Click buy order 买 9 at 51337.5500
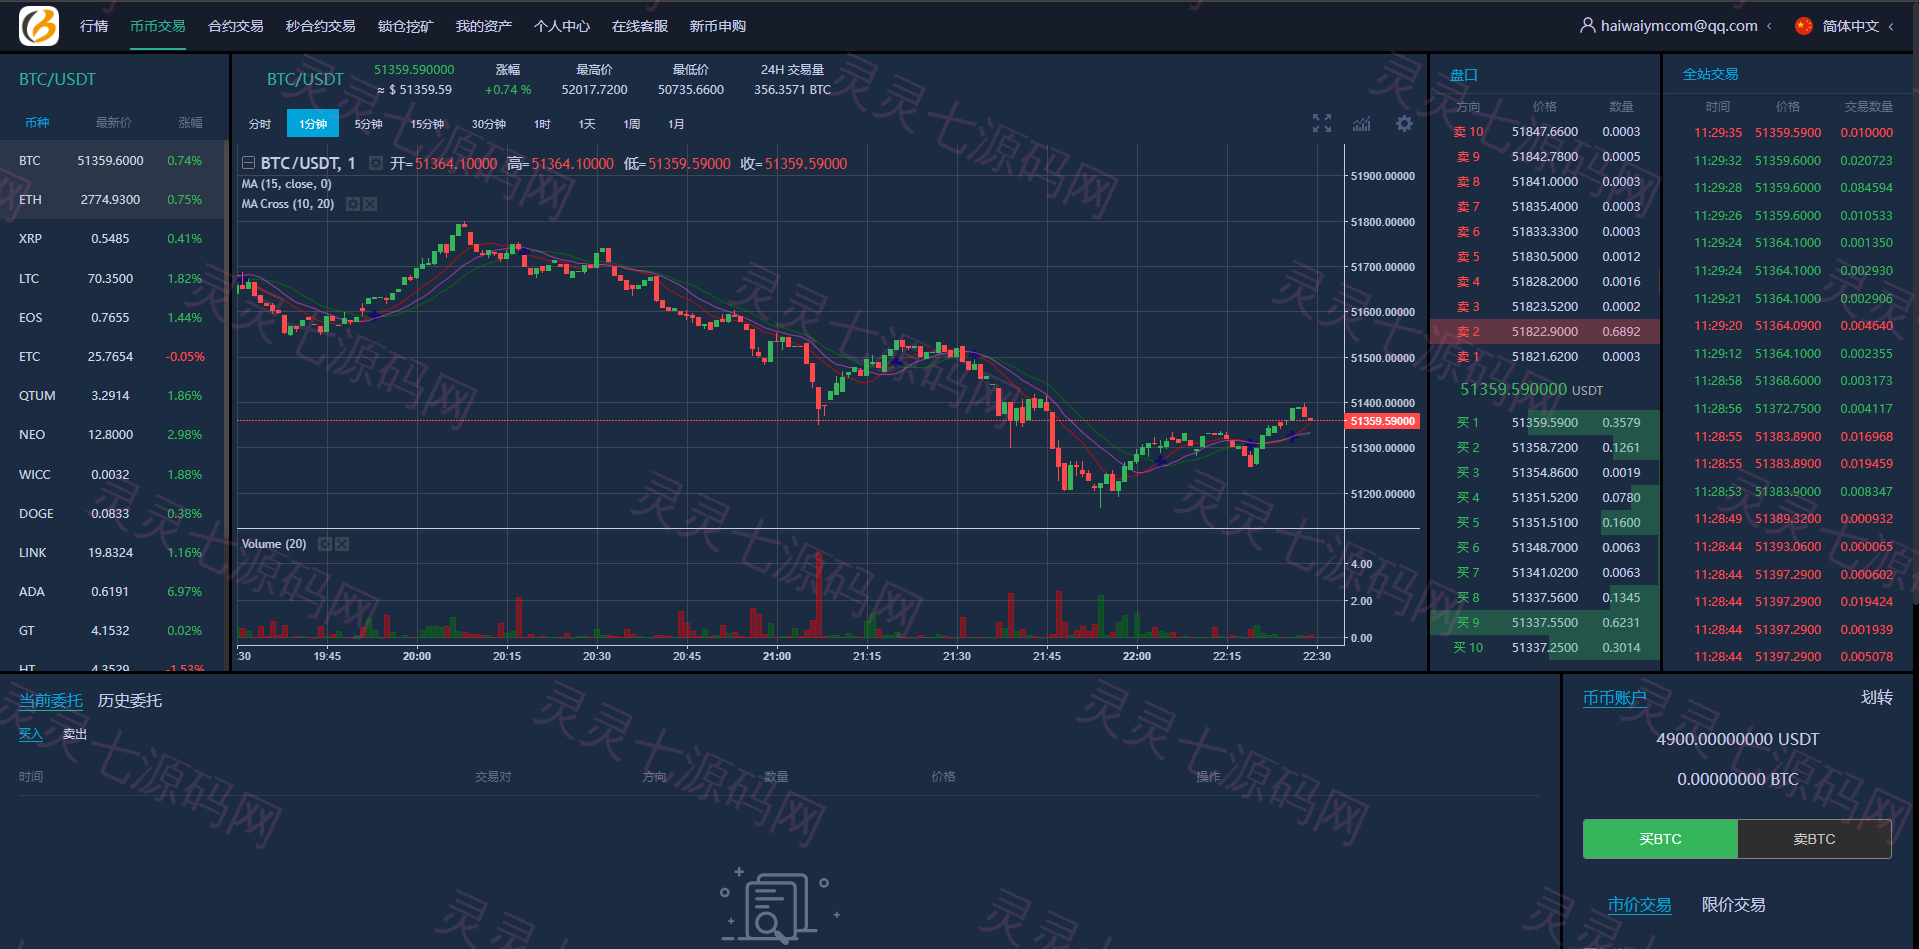 tap(1544, 623)
